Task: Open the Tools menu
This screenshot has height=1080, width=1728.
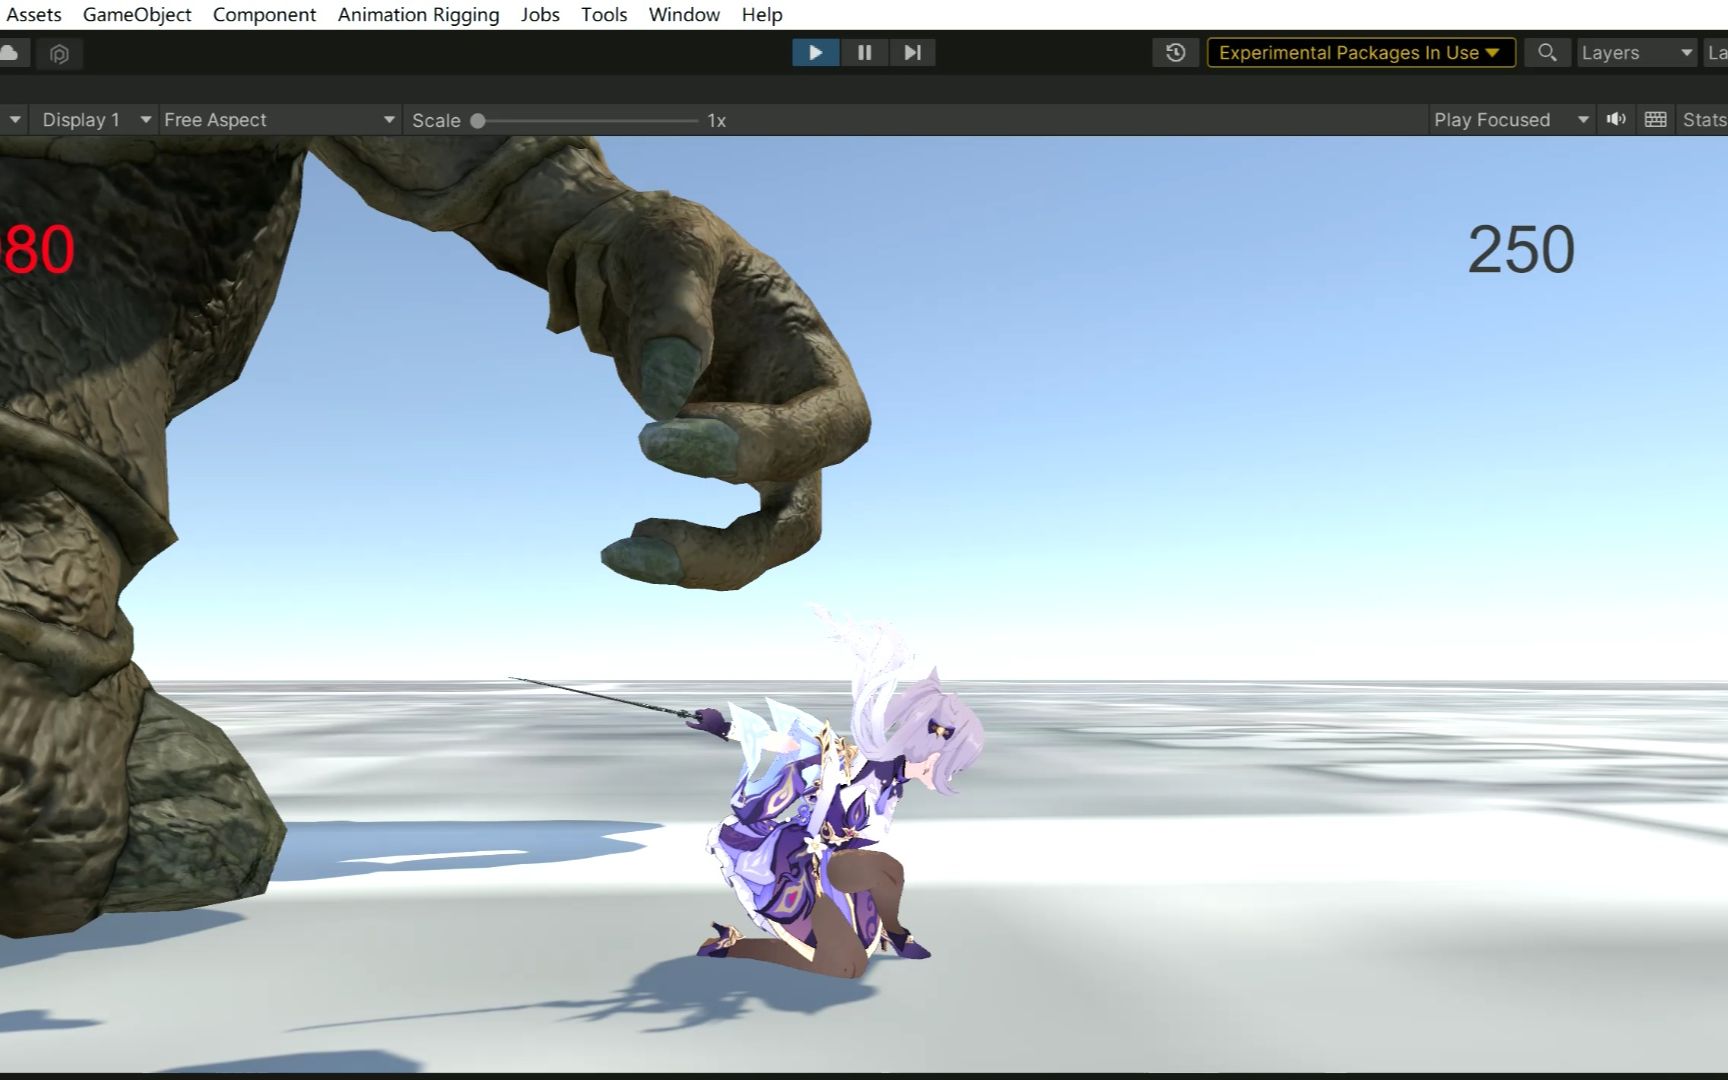Action: click(x=604, y=15)
